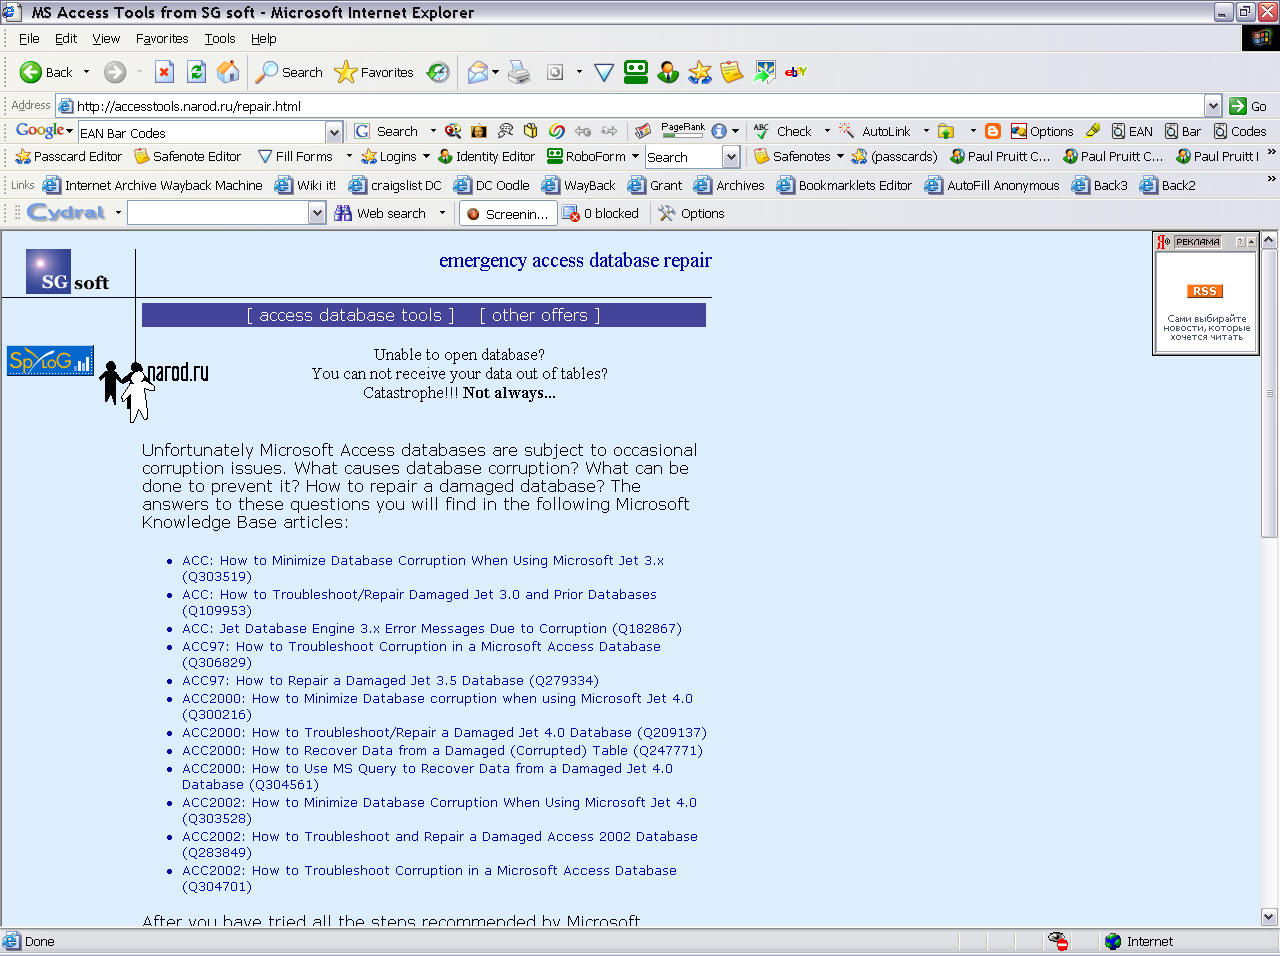Refresh the current page
Image resolution: width=1280 pixels, height=956 pixels.
197,72
